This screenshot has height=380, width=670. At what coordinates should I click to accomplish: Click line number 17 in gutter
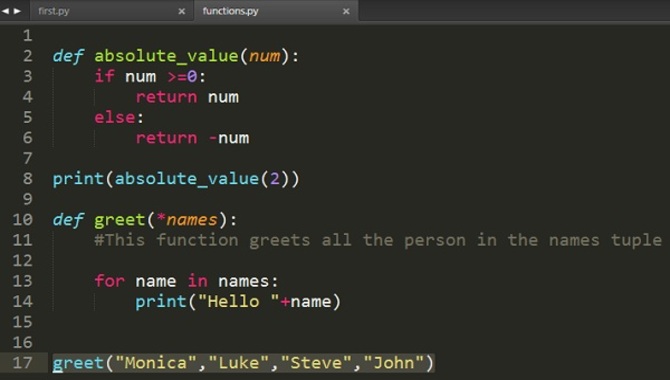22,363
